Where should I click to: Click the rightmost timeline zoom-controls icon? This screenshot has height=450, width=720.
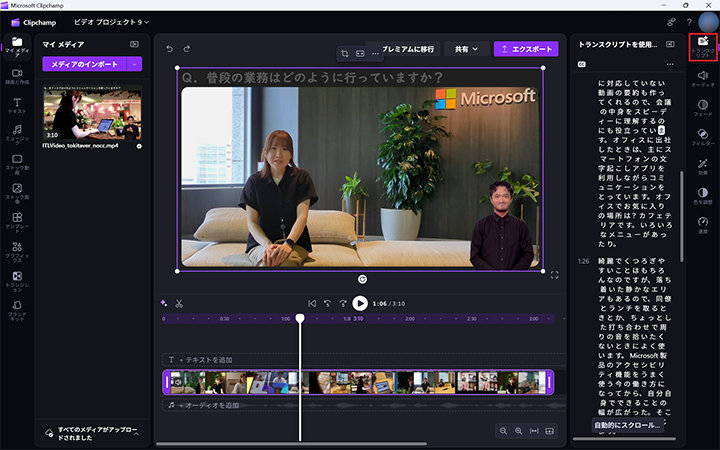(x=550, y=431)
